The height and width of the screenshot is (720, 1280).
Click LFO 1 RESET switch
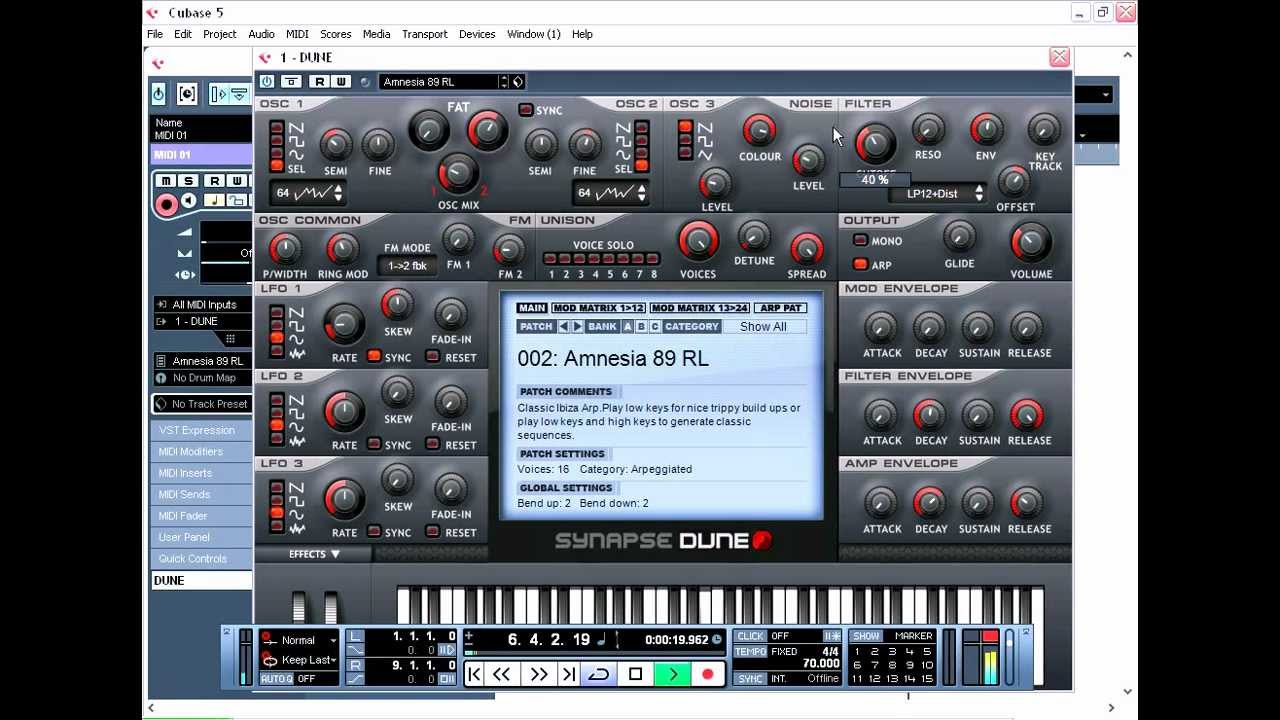tap(432, 357)
